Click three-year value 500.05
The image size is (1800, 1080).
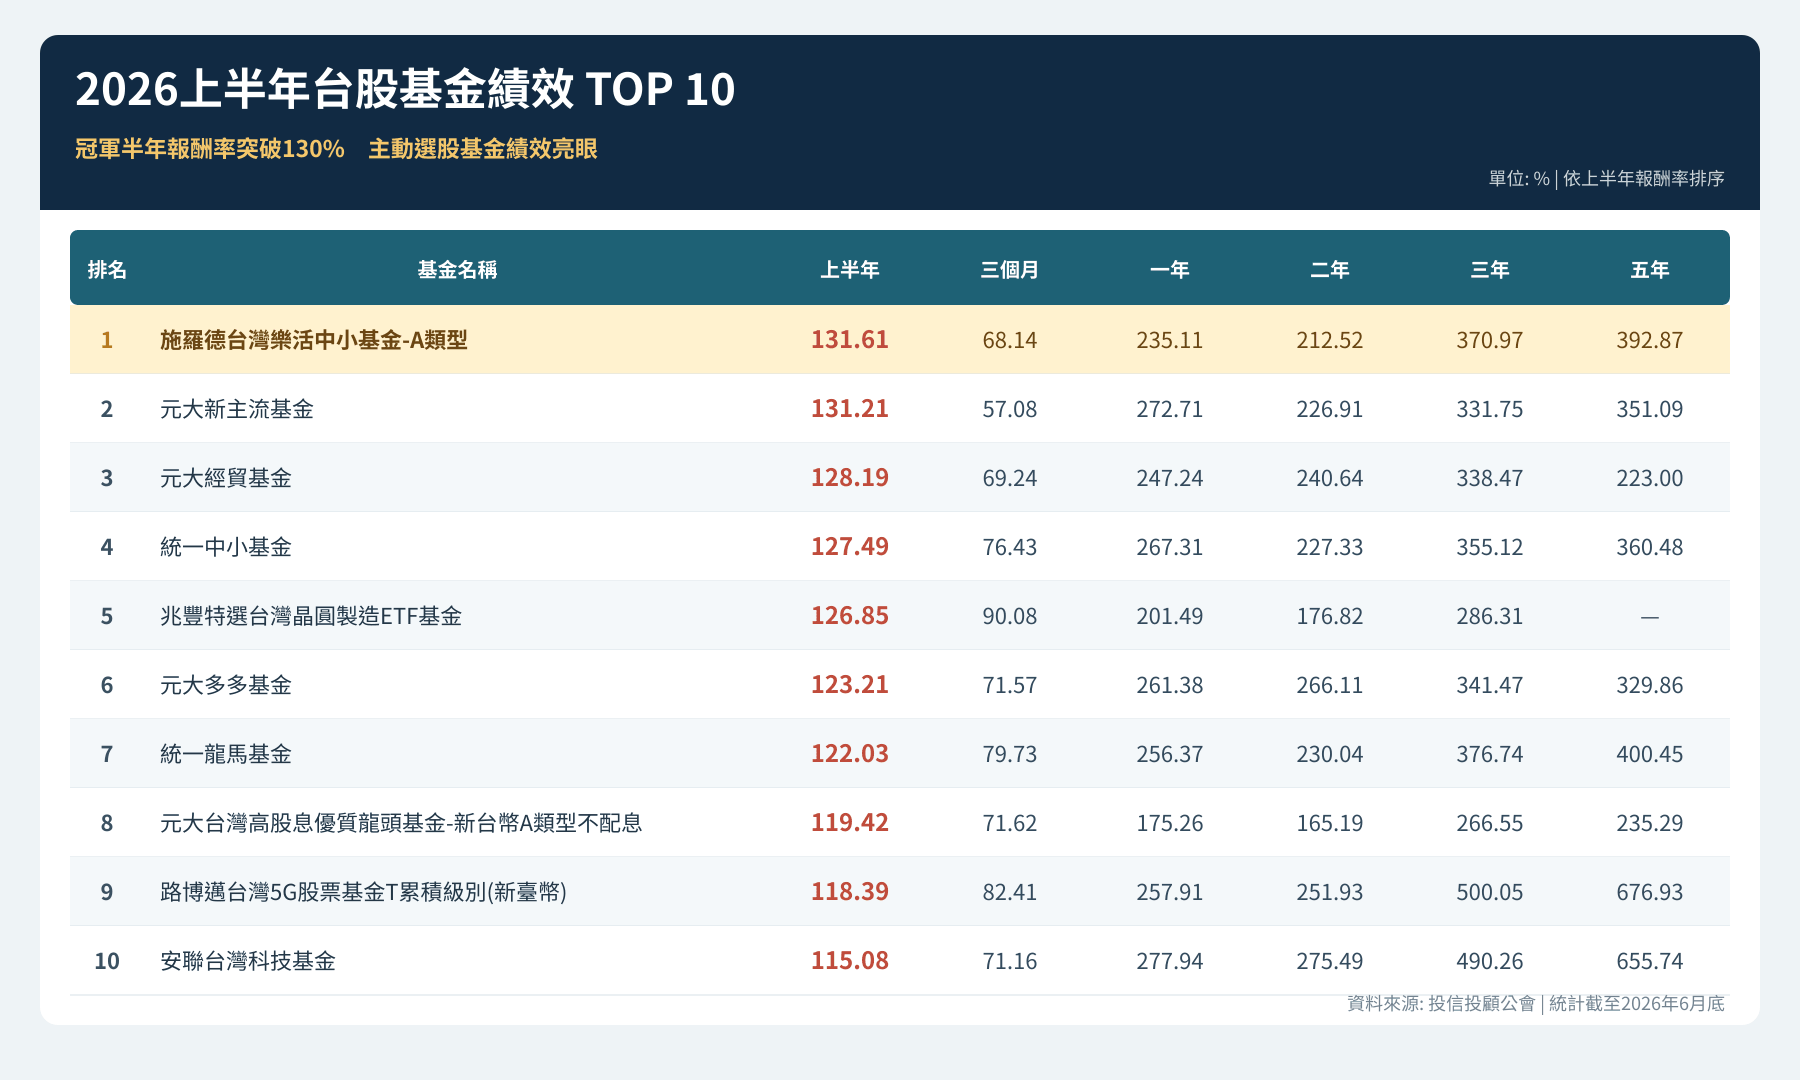[1490, 892]
